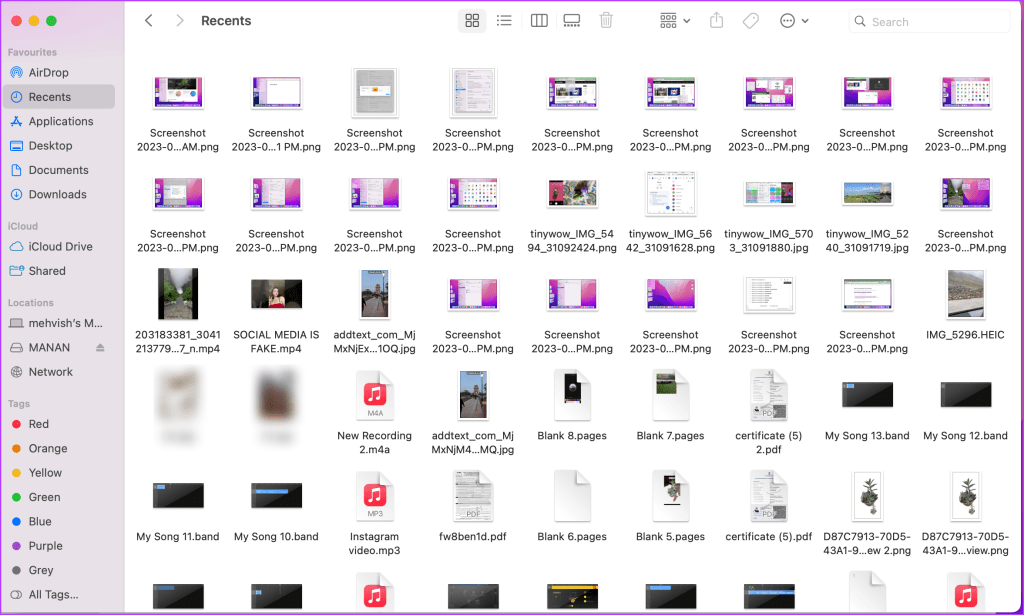Open the Group By dropdown
This screenshot has height=615, width=1024.
pyautogui.click(x=675, y=21)
